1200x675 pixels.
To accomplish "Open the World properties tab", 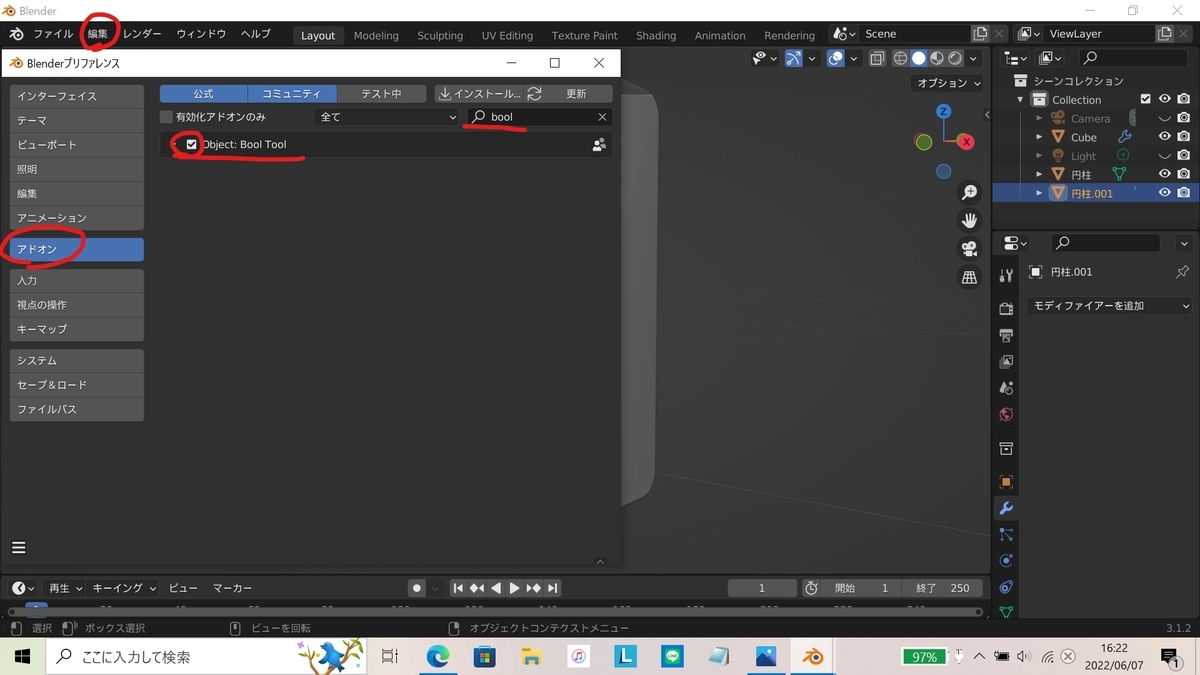I will click(x=1006, y=414).
